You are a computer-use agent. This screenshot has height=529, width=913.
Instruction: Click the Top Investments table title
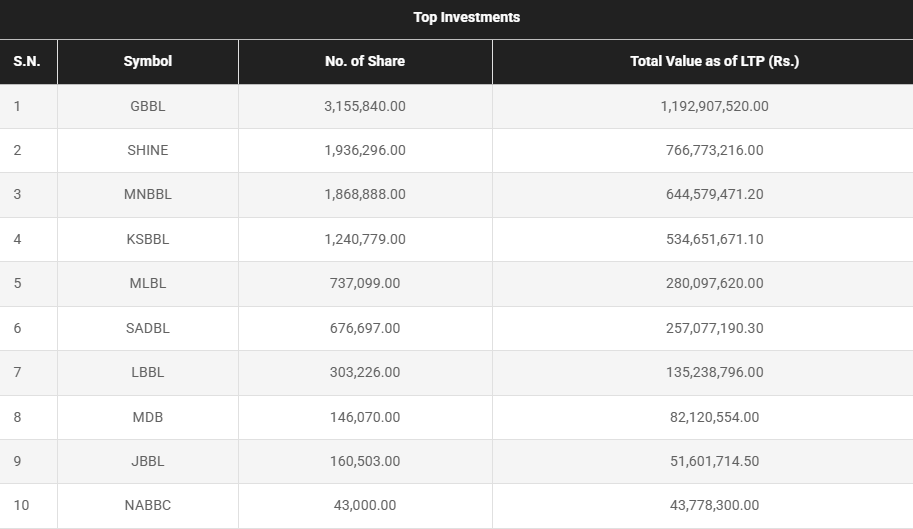[466, 17]
